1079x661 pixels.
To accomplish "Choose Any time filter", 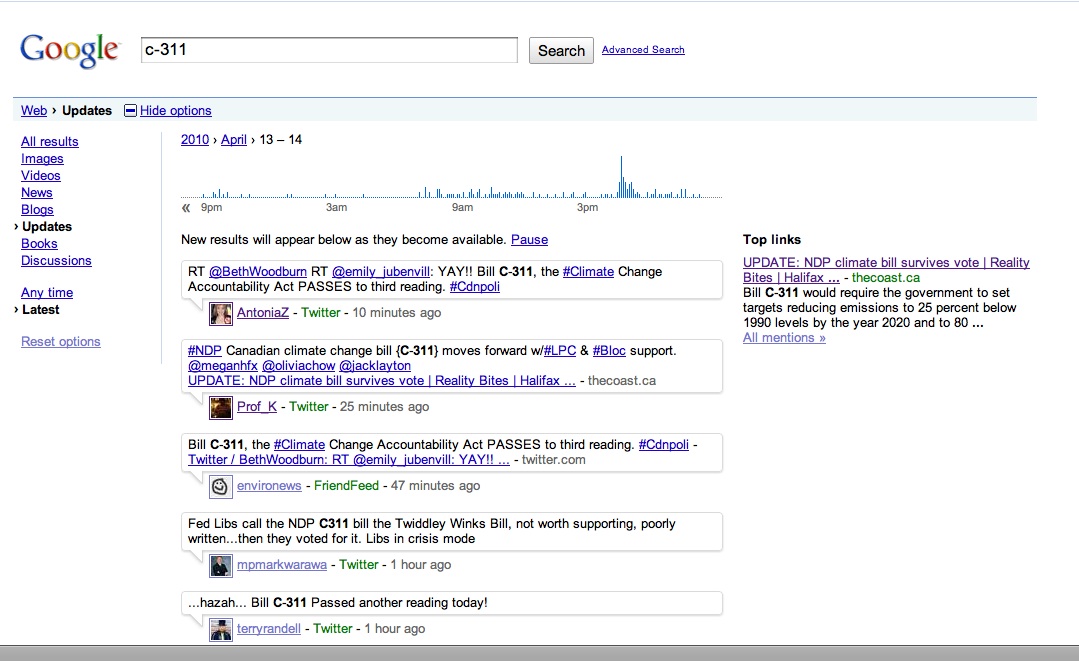I will coord(47,293).
